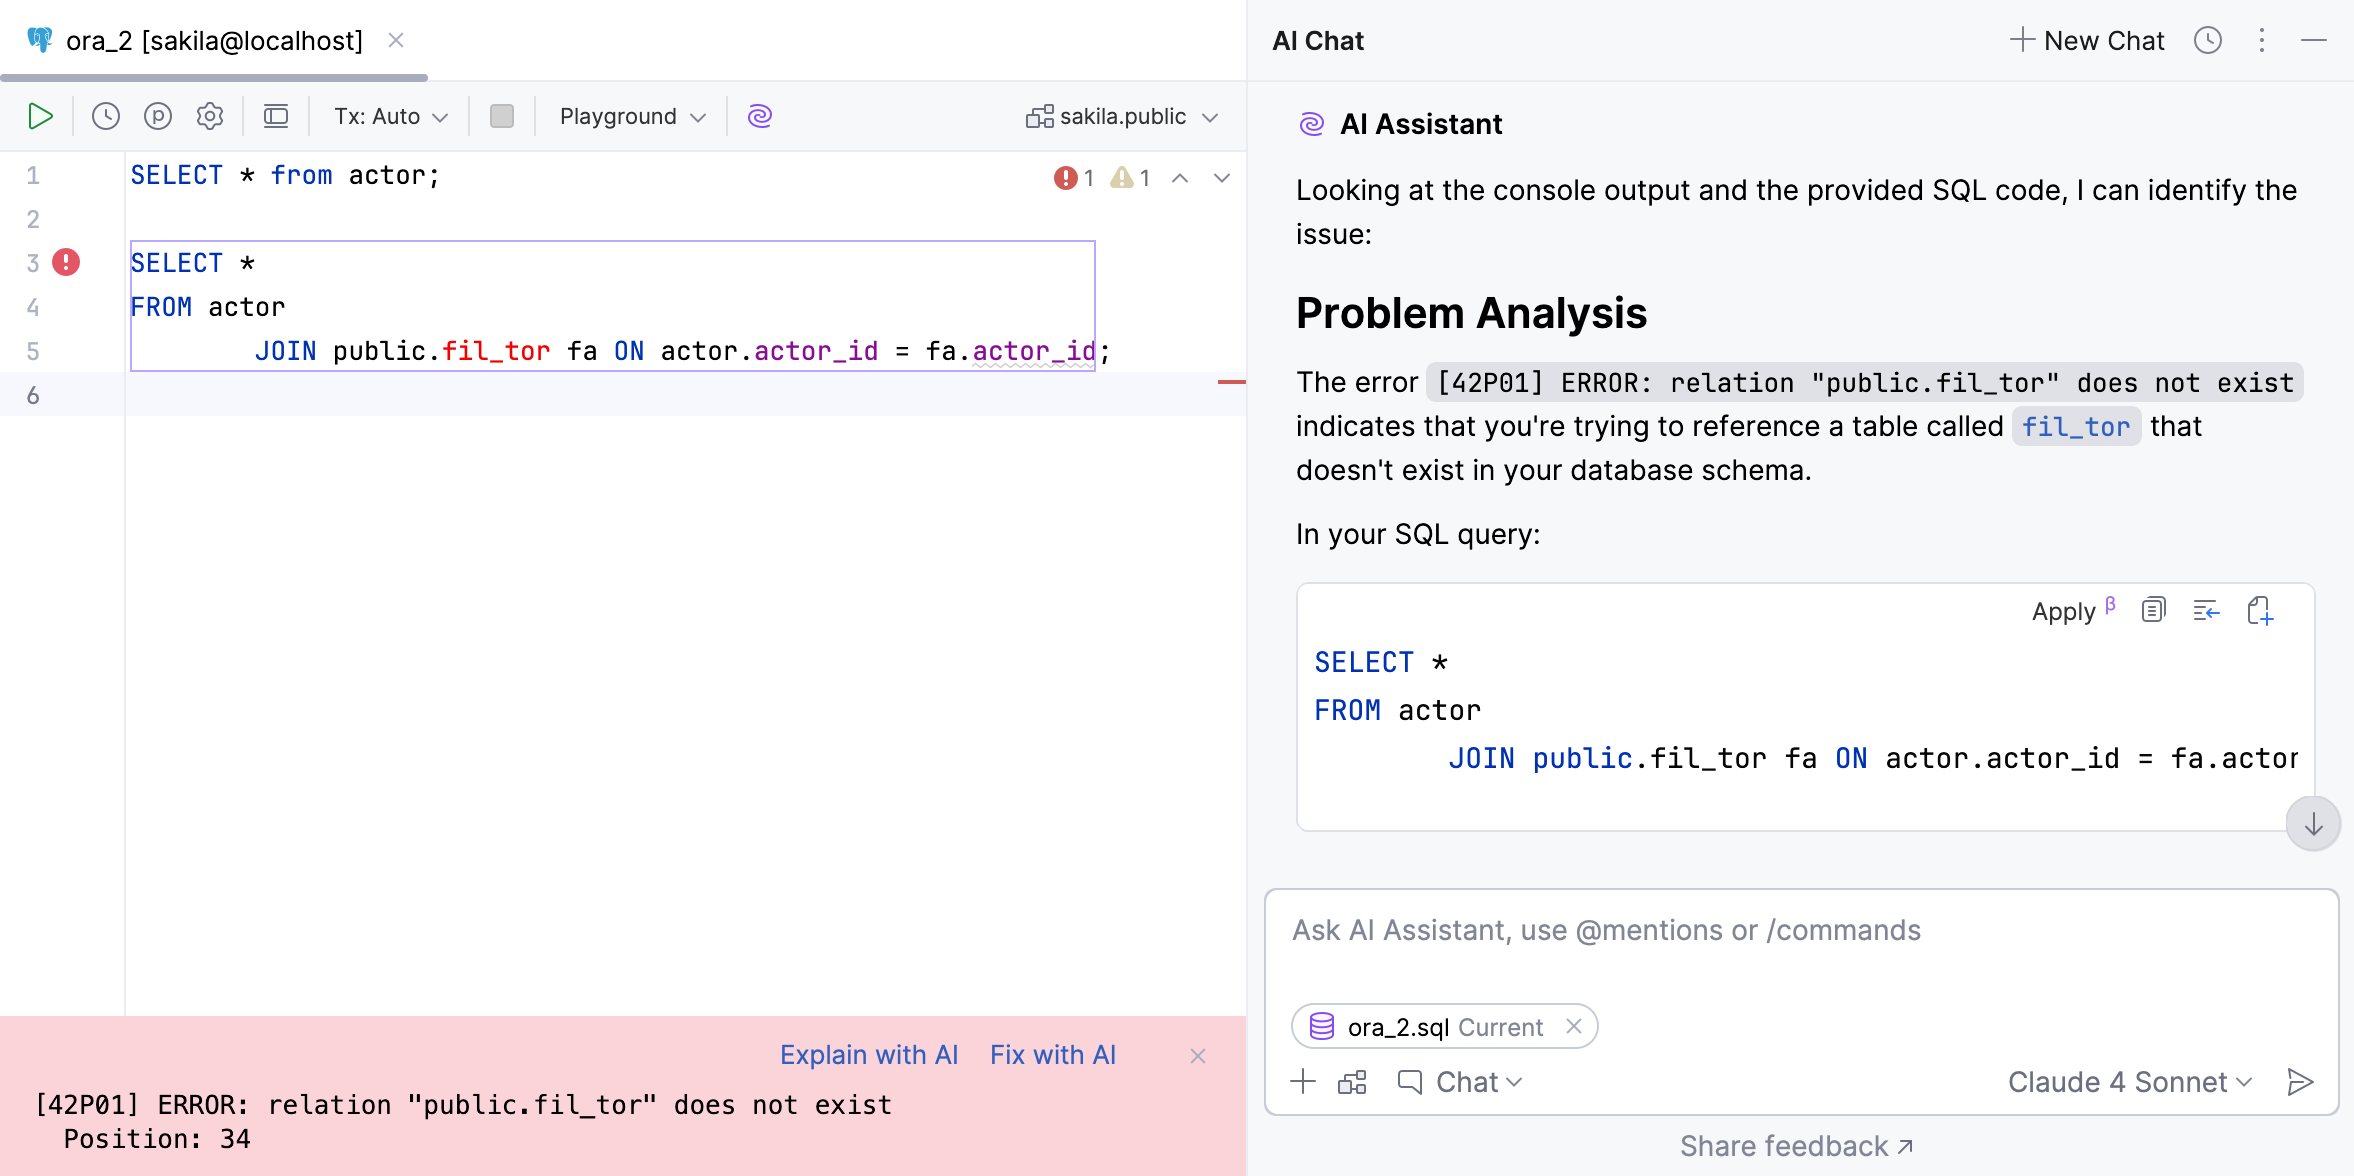
Task: Open the AI Chat more options menu
Action: click(x=2260, y=40)
